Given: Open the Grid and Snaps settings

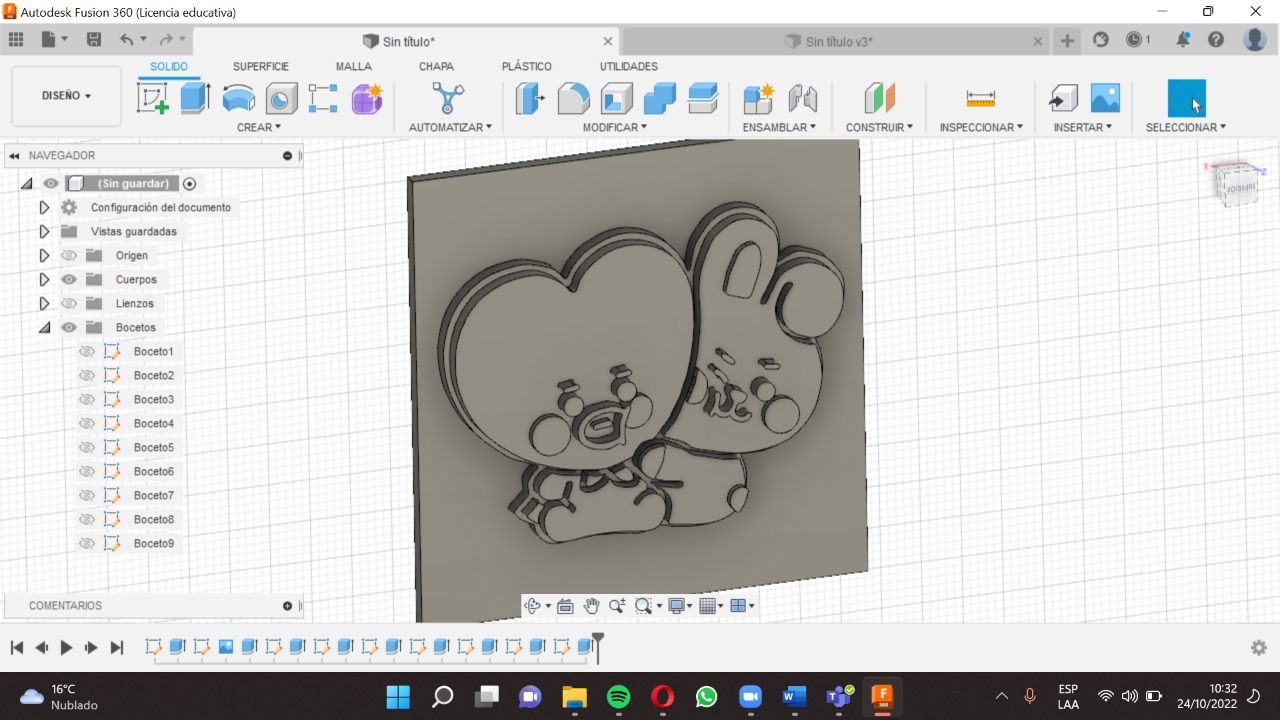Looking at the screenshot, I should click(x=711, y=606).
